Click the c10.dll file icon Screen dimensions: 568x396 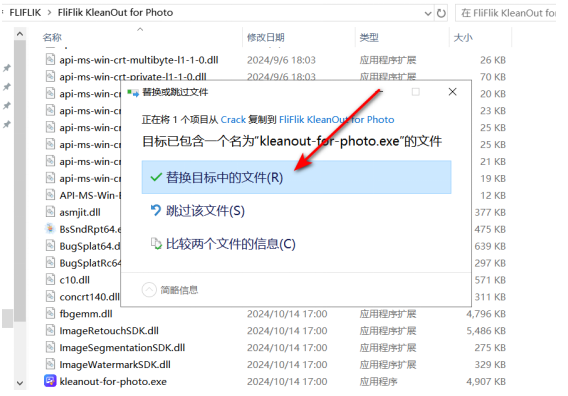(50, 279)
